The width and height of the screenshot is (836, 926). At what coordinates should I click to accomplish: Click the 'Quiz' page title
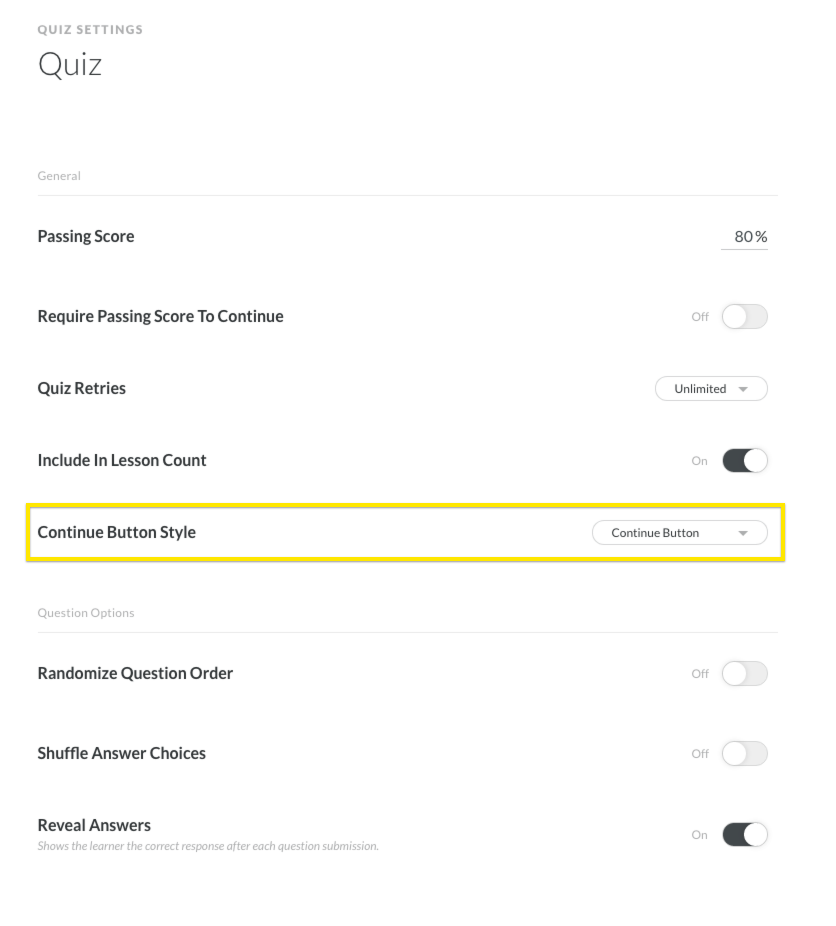click(70, 65)
